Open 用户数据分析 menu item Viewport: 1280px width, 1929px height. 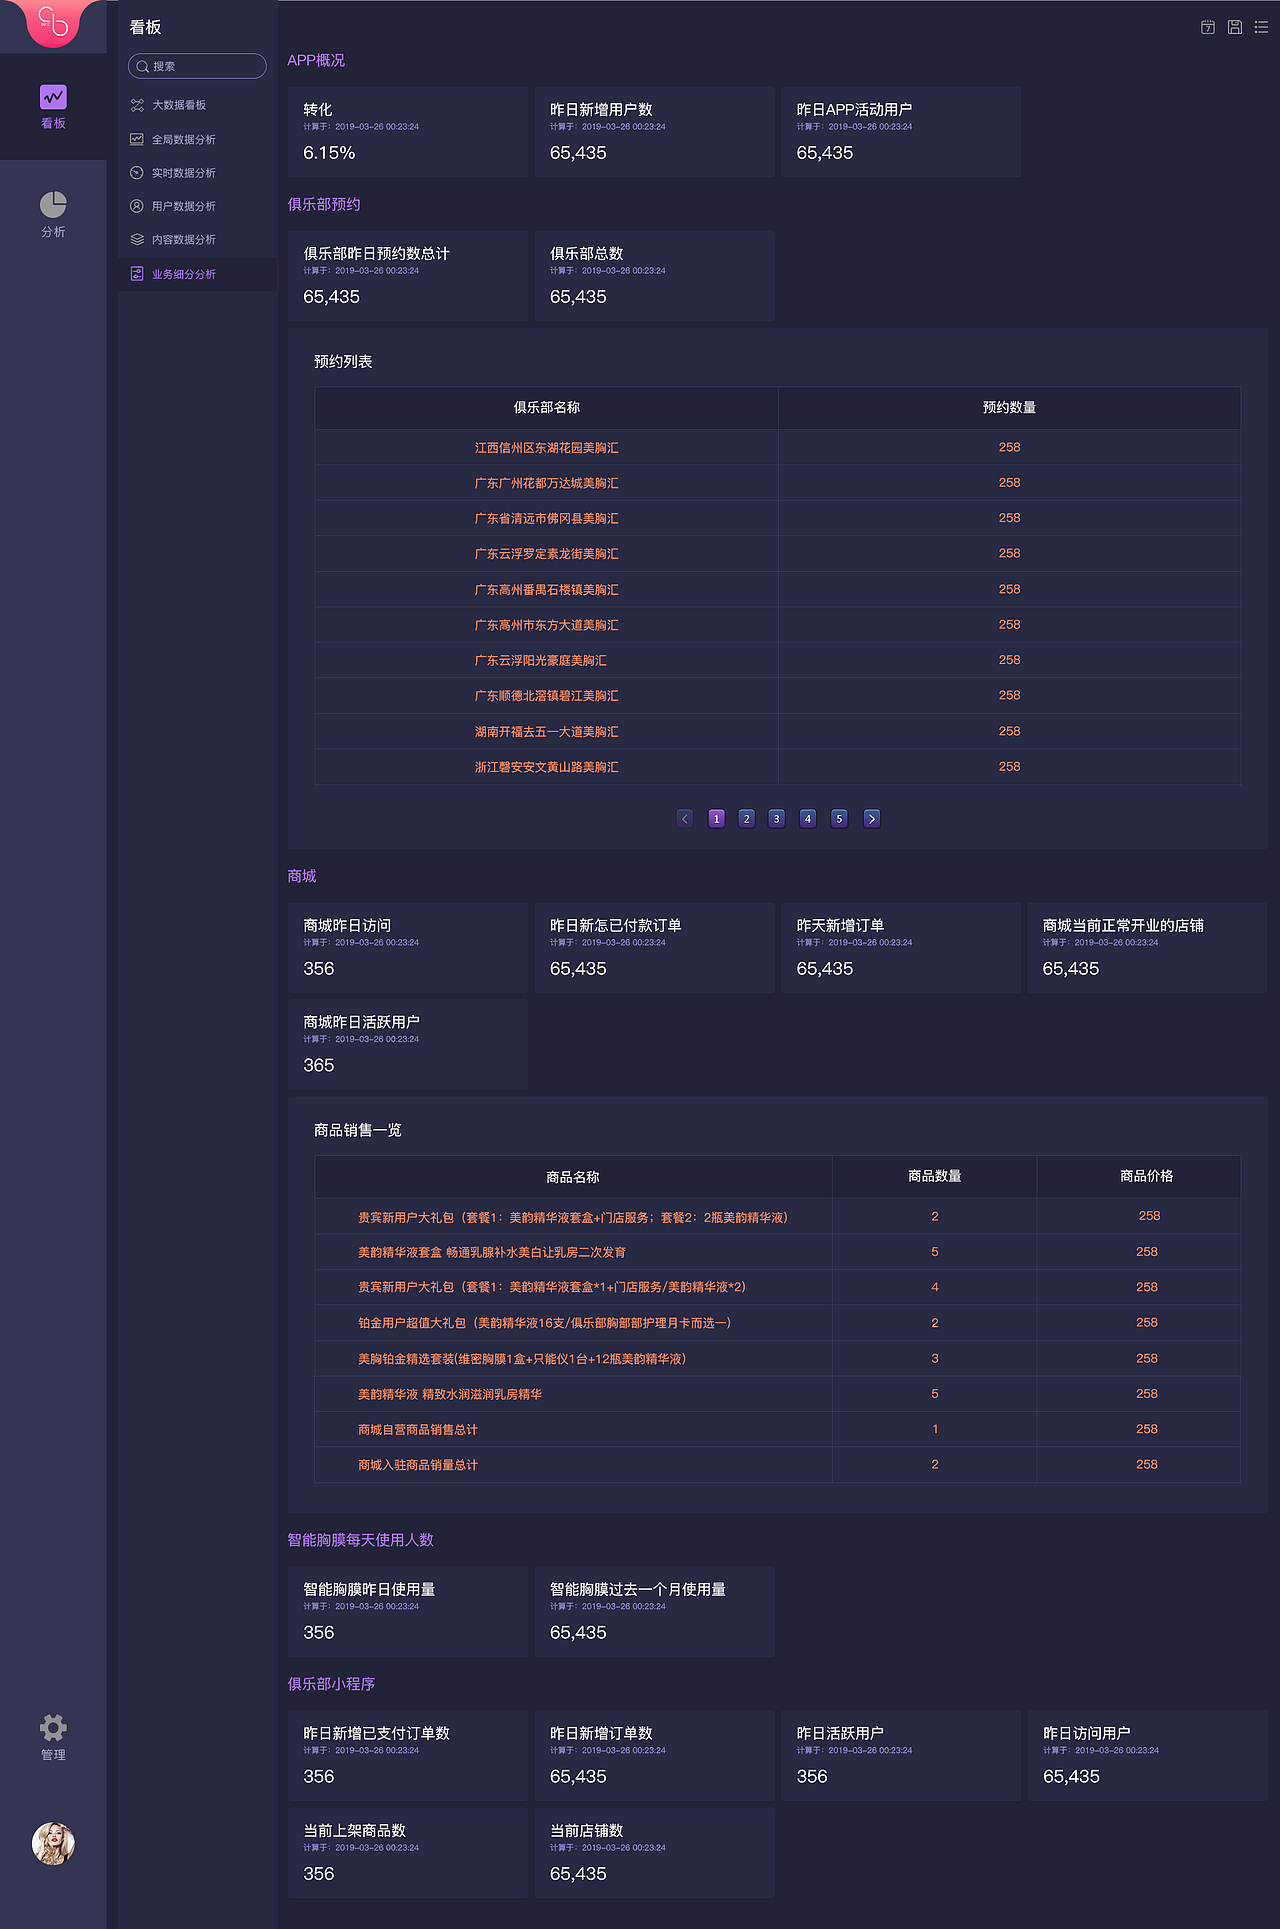[198, 206]
